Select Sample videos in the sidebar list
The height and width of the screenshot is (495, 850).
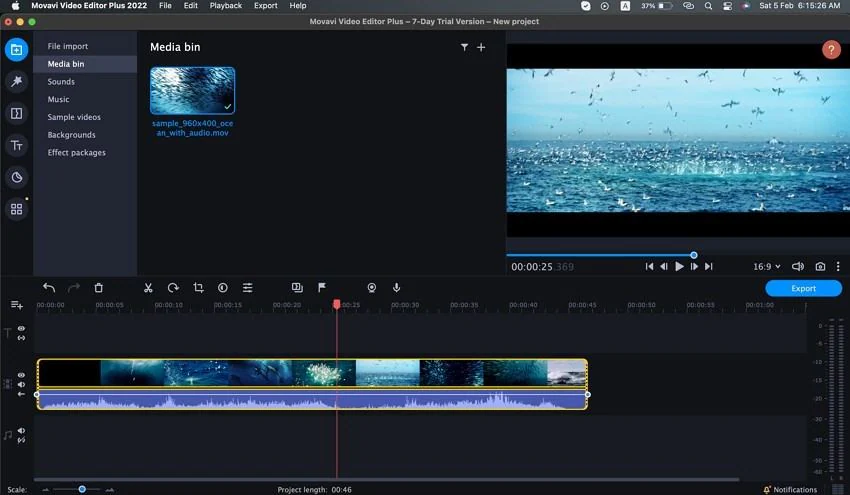(74, 117)
